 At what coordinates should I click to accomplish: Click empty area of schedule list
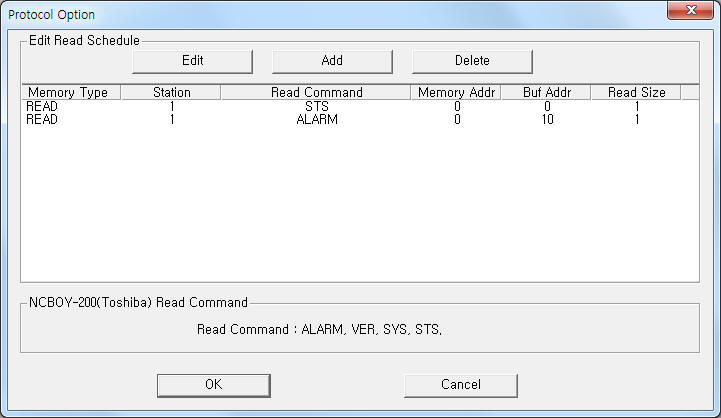(360, 210)
